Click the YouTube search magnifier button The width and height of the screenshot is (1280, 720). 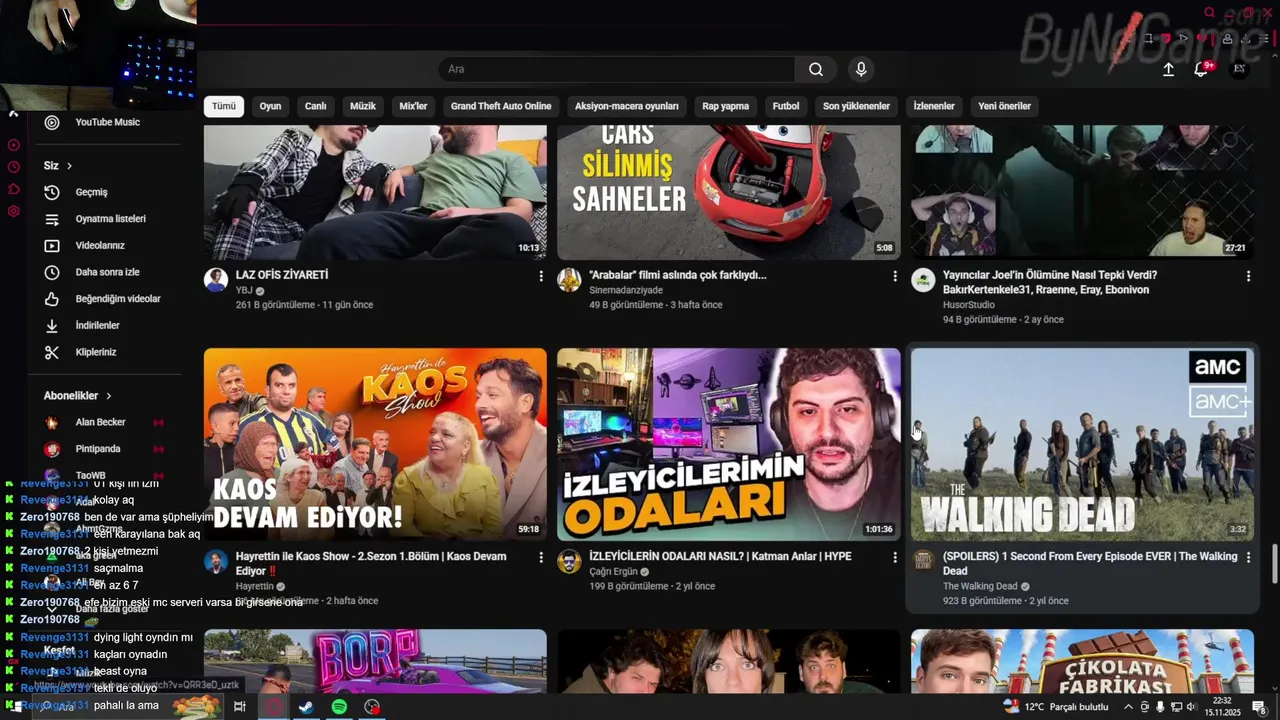(x=816, y=69)
